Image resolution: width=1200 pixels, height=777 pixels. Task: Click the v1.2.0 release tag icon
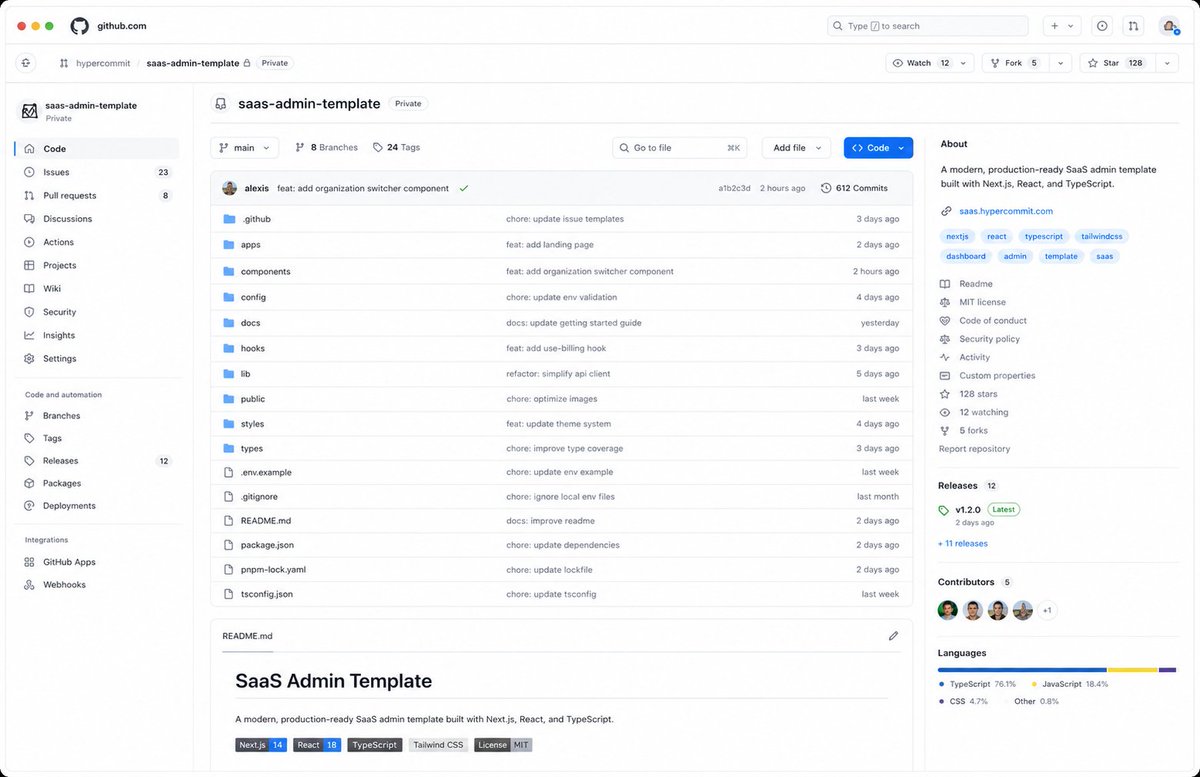coord(944,510)
